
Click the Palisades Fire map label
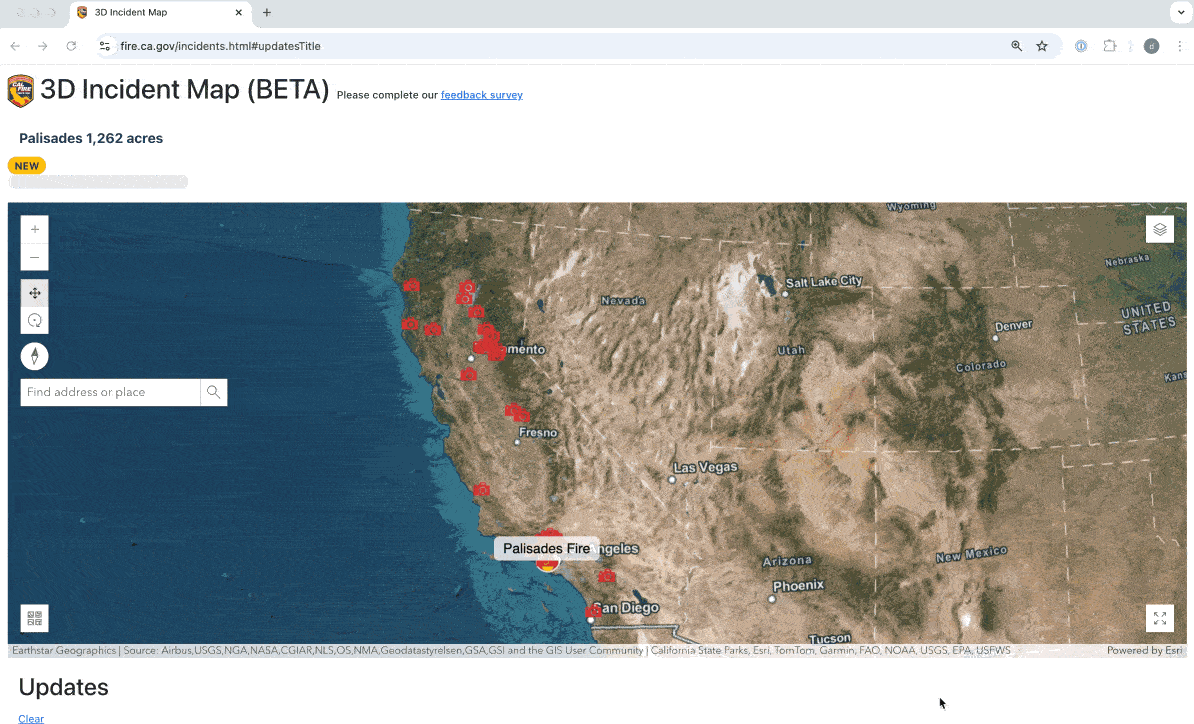[x=546, y=548]
